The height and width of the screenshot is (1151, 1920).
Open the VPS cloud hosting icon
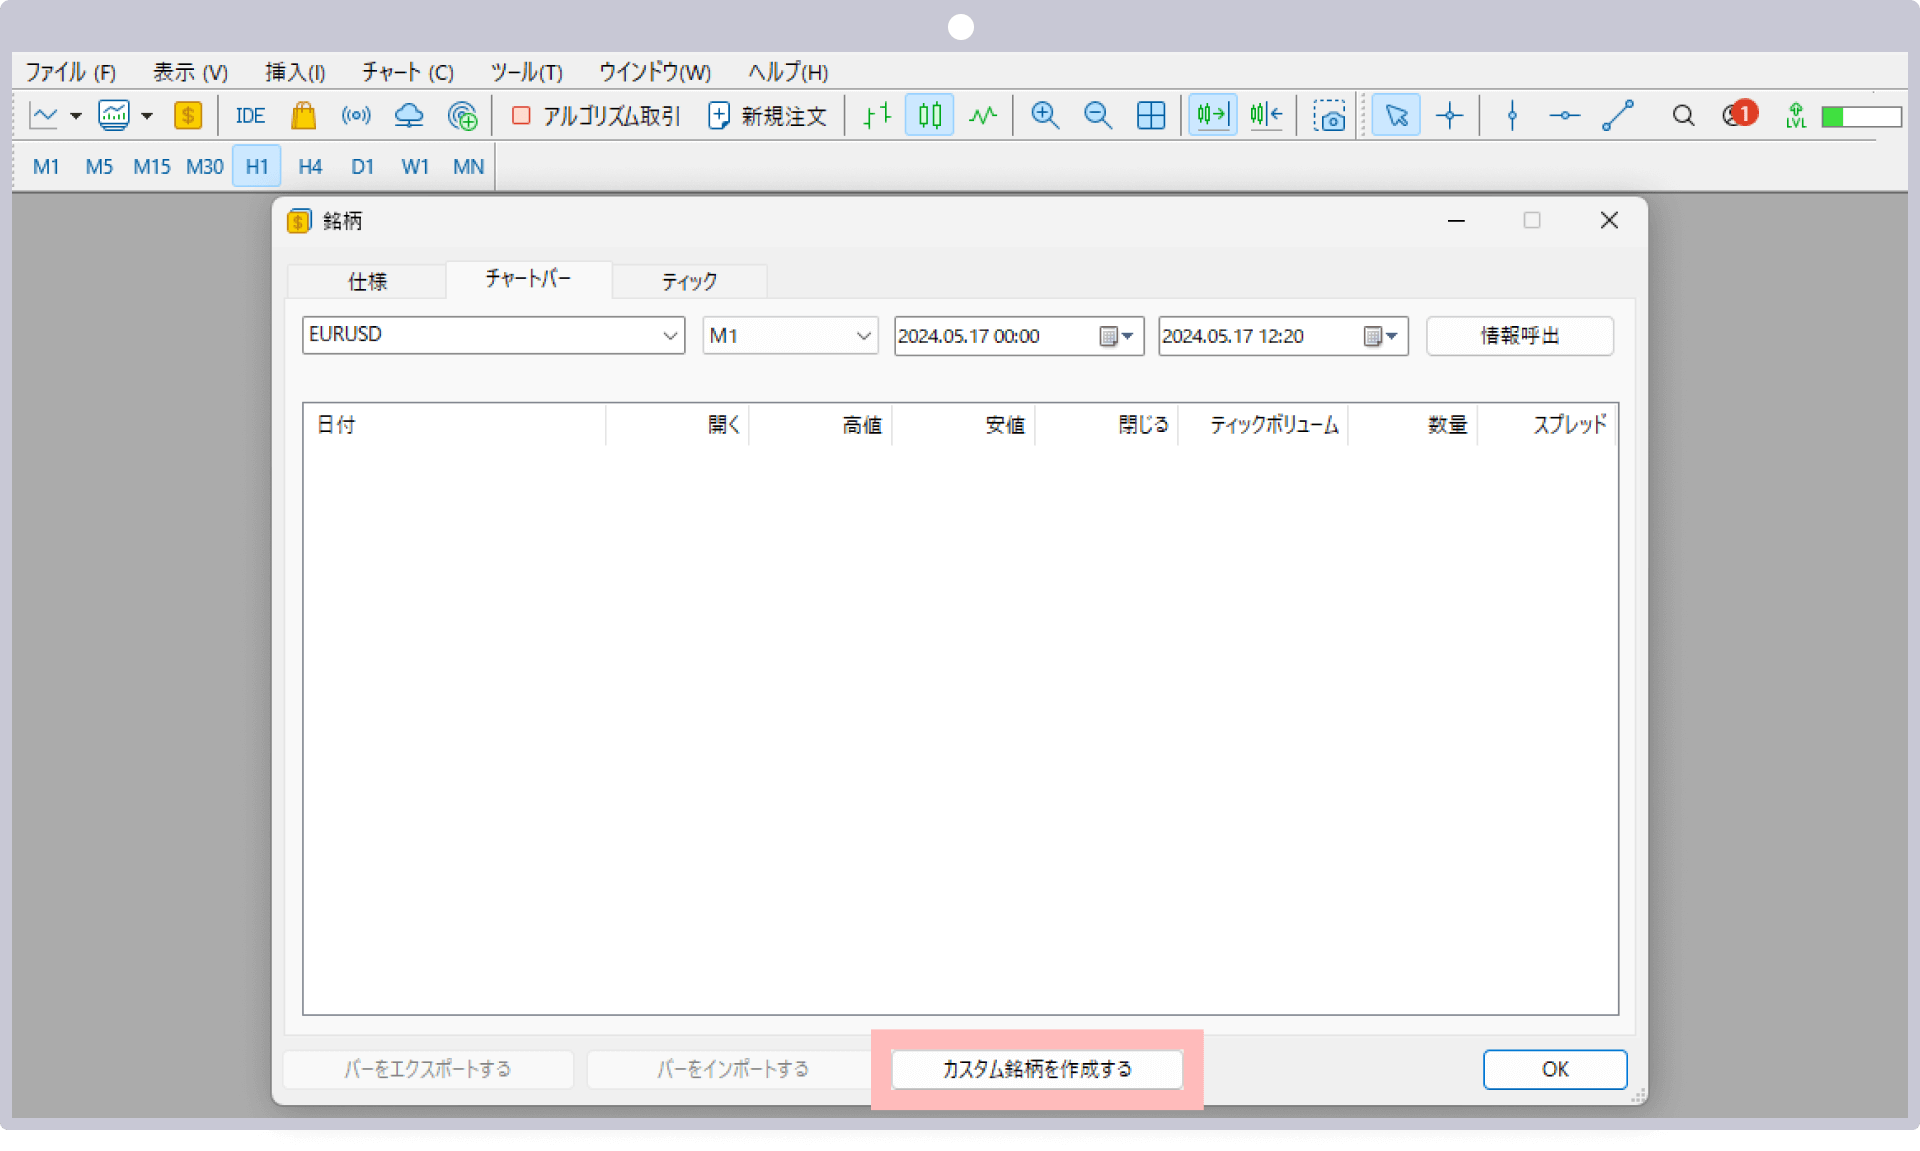(409, 116)
